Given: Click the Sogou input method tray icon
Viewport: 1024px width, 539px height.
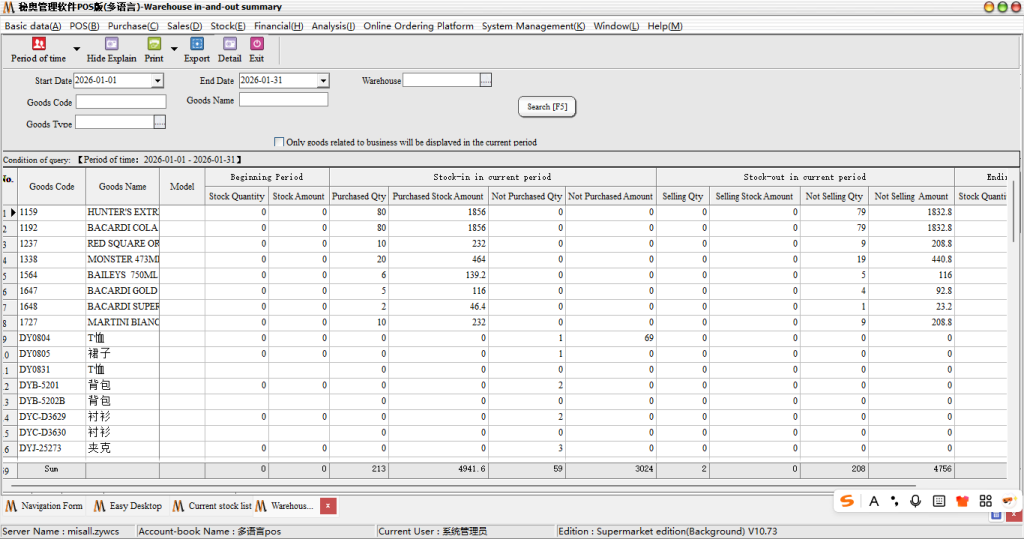Looking at the screenshot, I should tap(847, 501).
